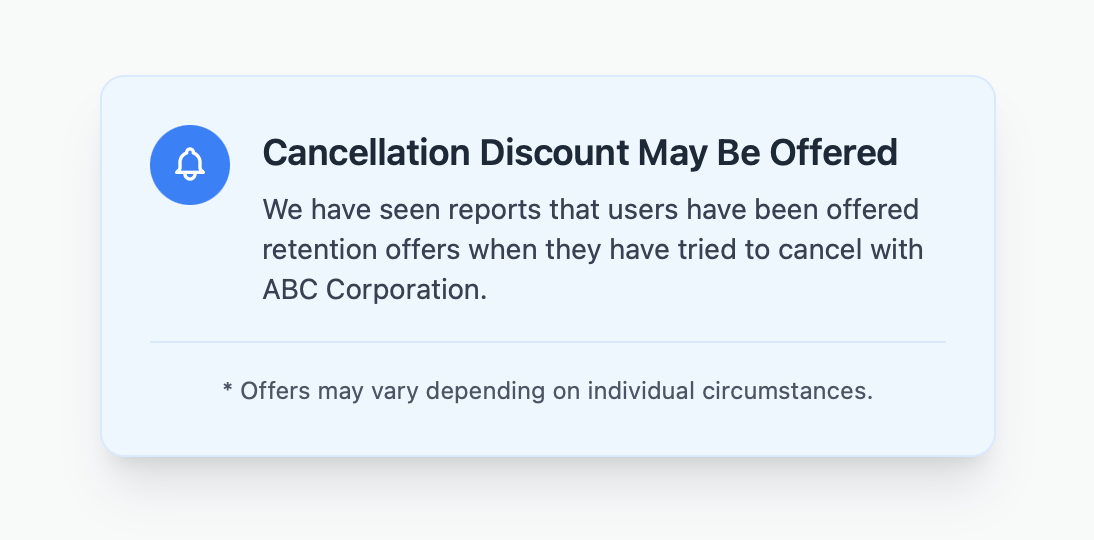Click the horizontal divider line in the card
The width and height of the screenshot is (1094, 540).
click(547, 342)
